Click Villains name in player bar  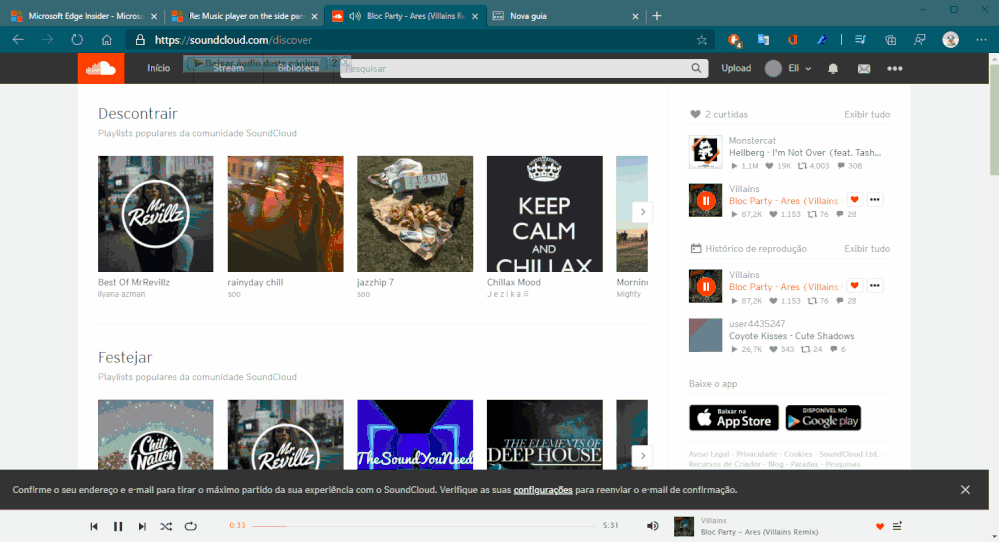tap(714, 520)
